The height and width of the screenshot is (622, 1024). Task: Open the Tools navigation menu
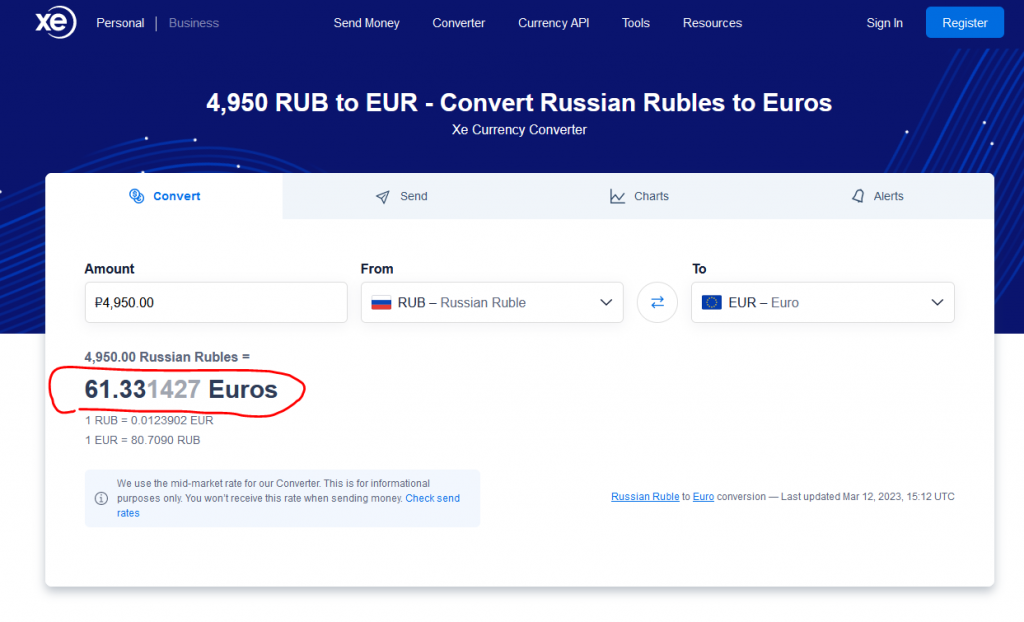point(635,23)
